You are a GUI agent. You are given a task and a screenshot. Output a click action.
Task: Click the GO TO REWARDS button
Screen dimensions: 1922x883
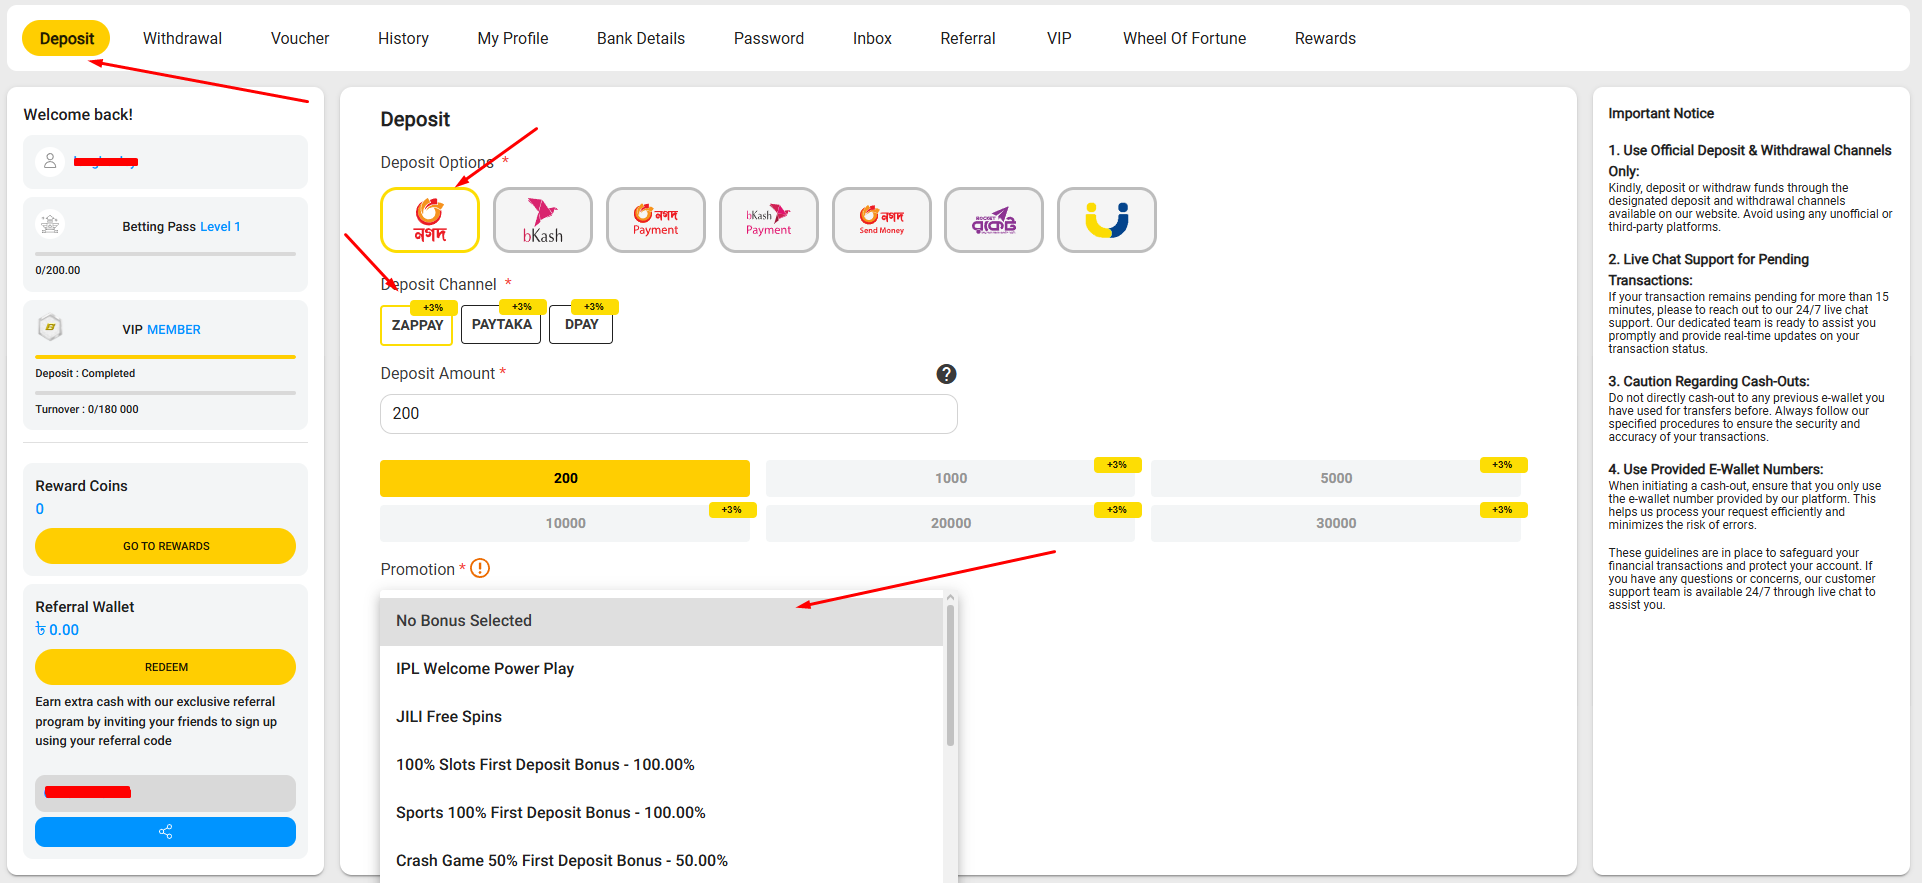(165, 546)
